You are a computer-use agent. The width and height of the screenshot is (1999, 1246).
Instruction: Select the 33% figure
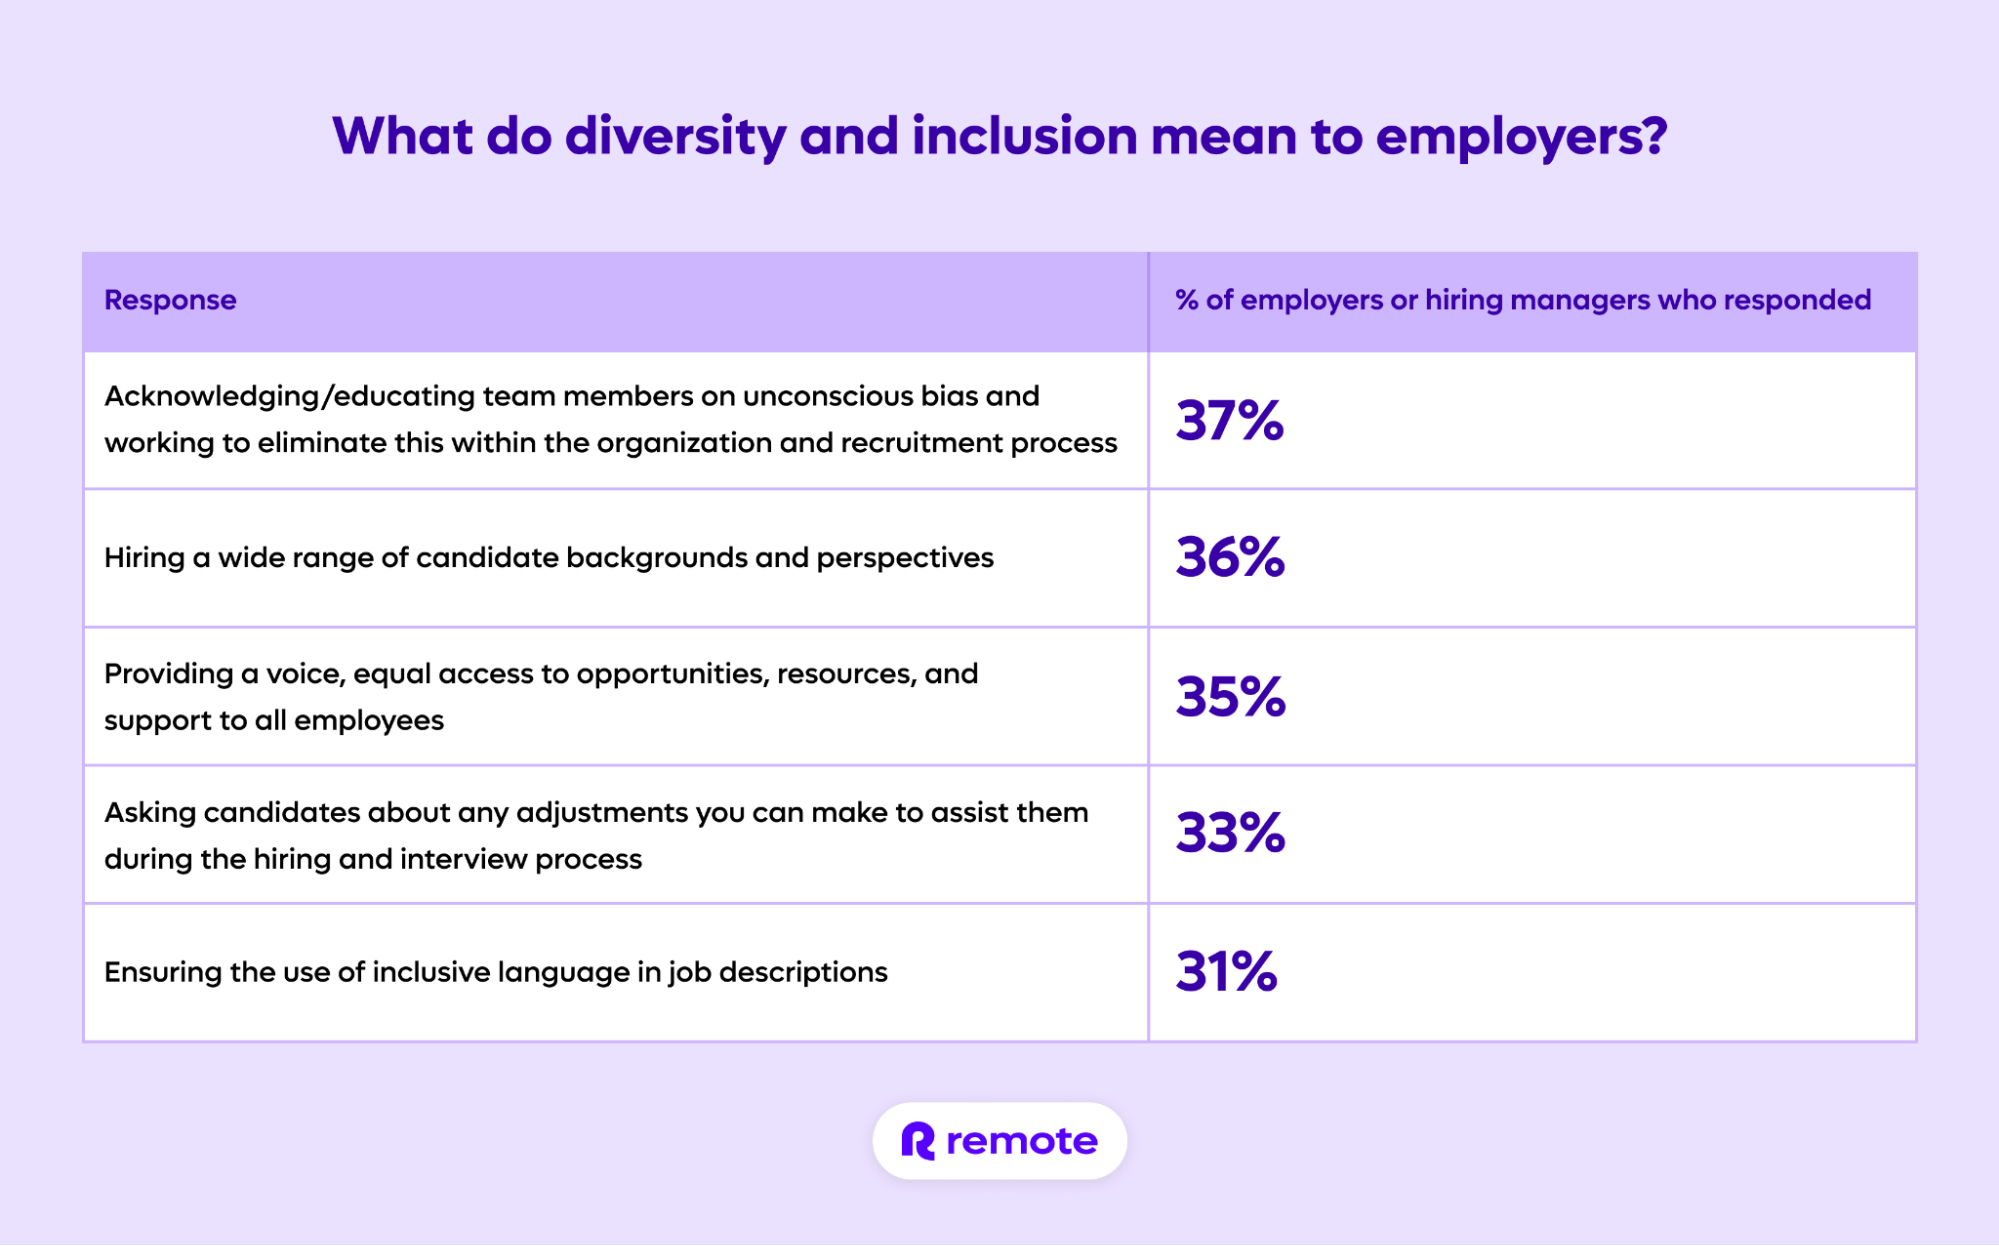tap(1230, 833)
